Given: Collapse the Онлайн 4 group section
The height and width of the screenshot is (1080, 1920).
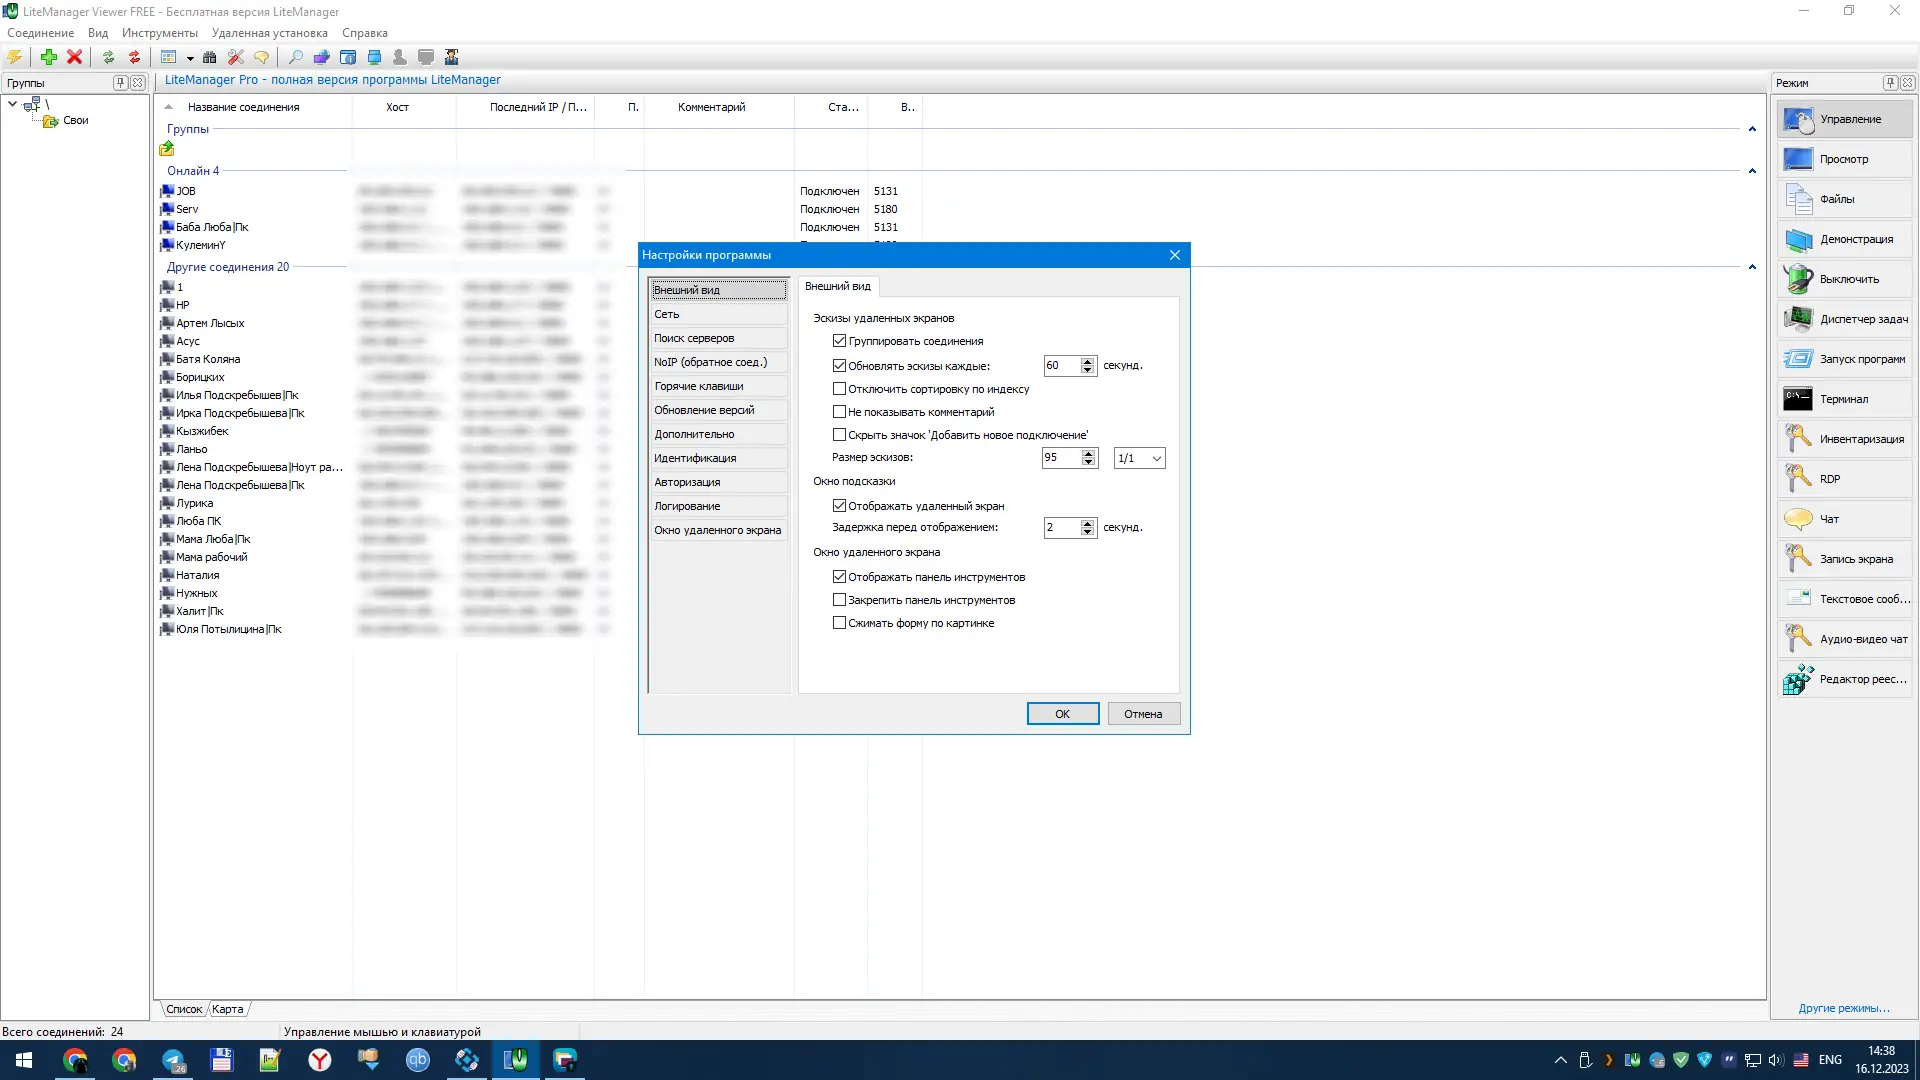Looking at the screenshot, I should tap(1752, 171).
